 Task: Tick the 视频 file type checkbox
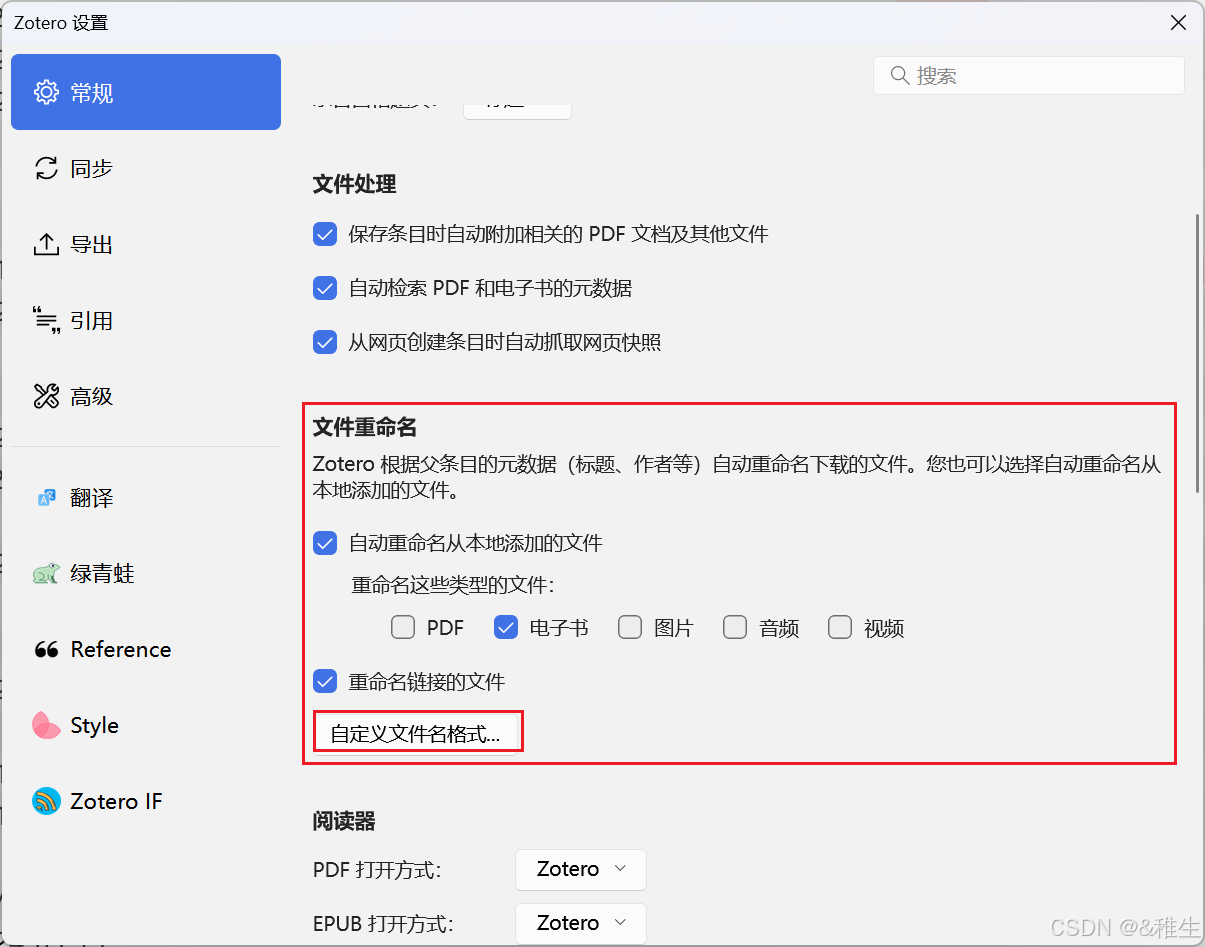[840, 628]
